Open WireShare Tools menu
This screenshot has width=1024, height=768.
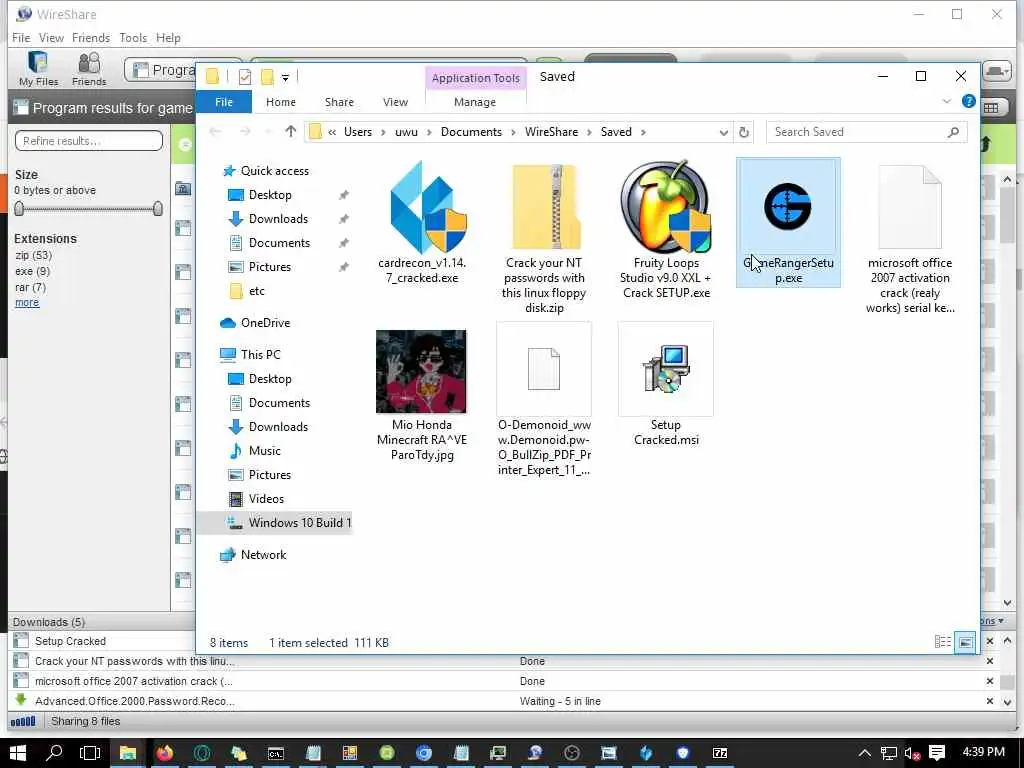133,38
